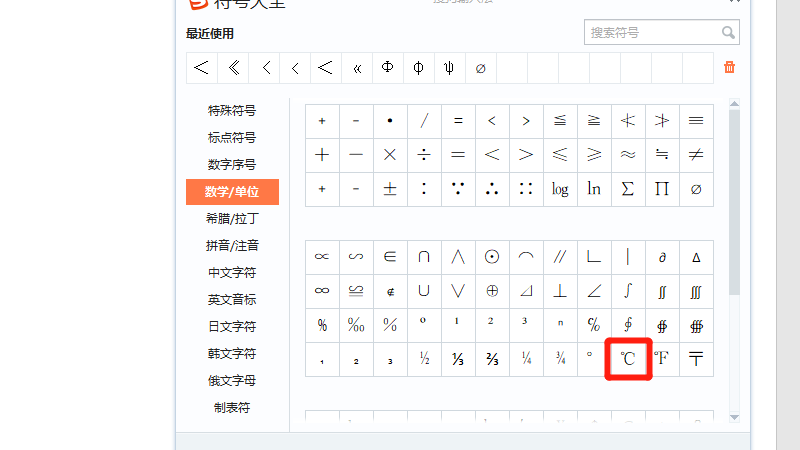The height and width of the screenshot is (450, 800).
Task: Click the search magnifier icon
Action: point(728,33)
